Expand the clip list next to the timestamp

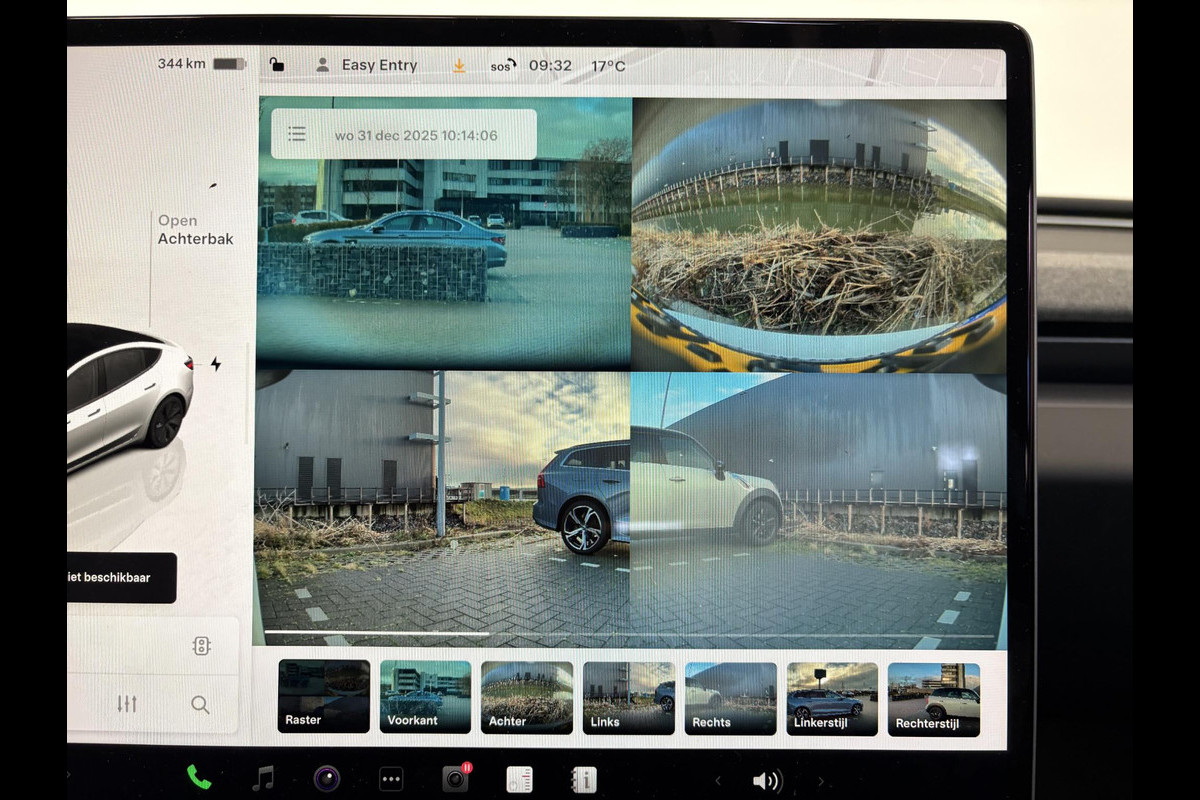point(297,135)
